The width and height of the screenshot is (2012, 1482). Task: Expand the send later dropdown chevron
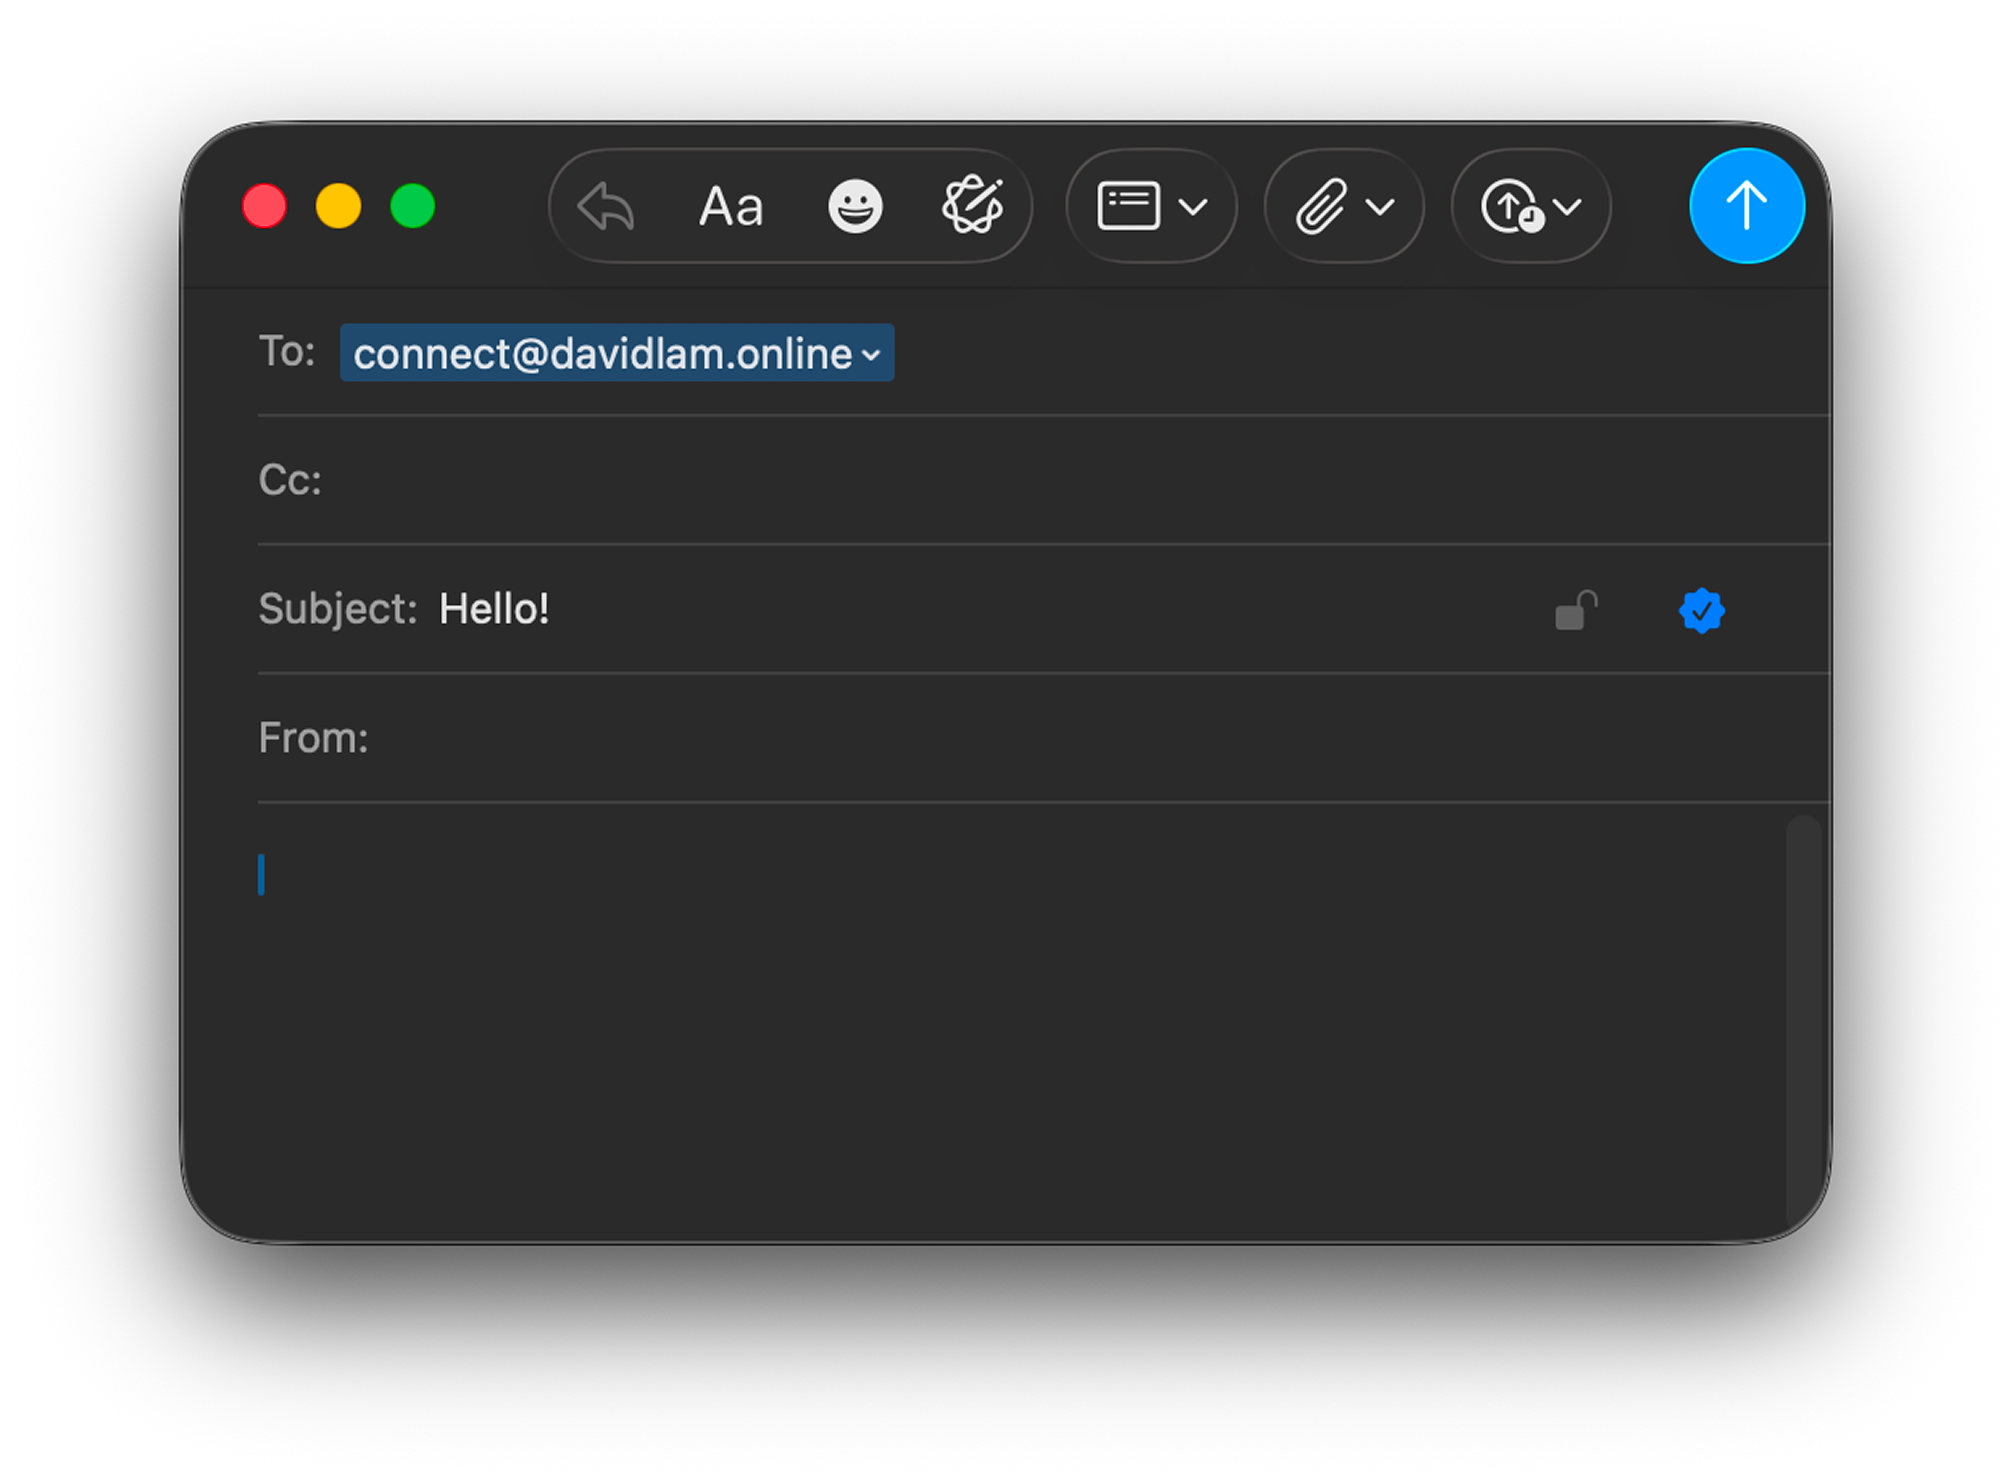pyautogui.click(x=1568, y=207)
